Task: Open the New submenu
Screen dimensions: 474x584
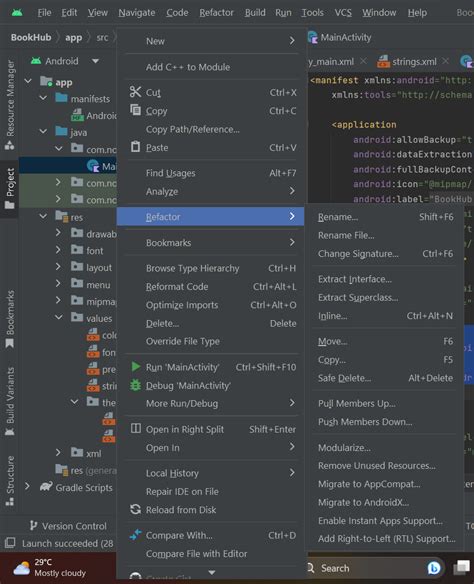Action: [210, 41]
